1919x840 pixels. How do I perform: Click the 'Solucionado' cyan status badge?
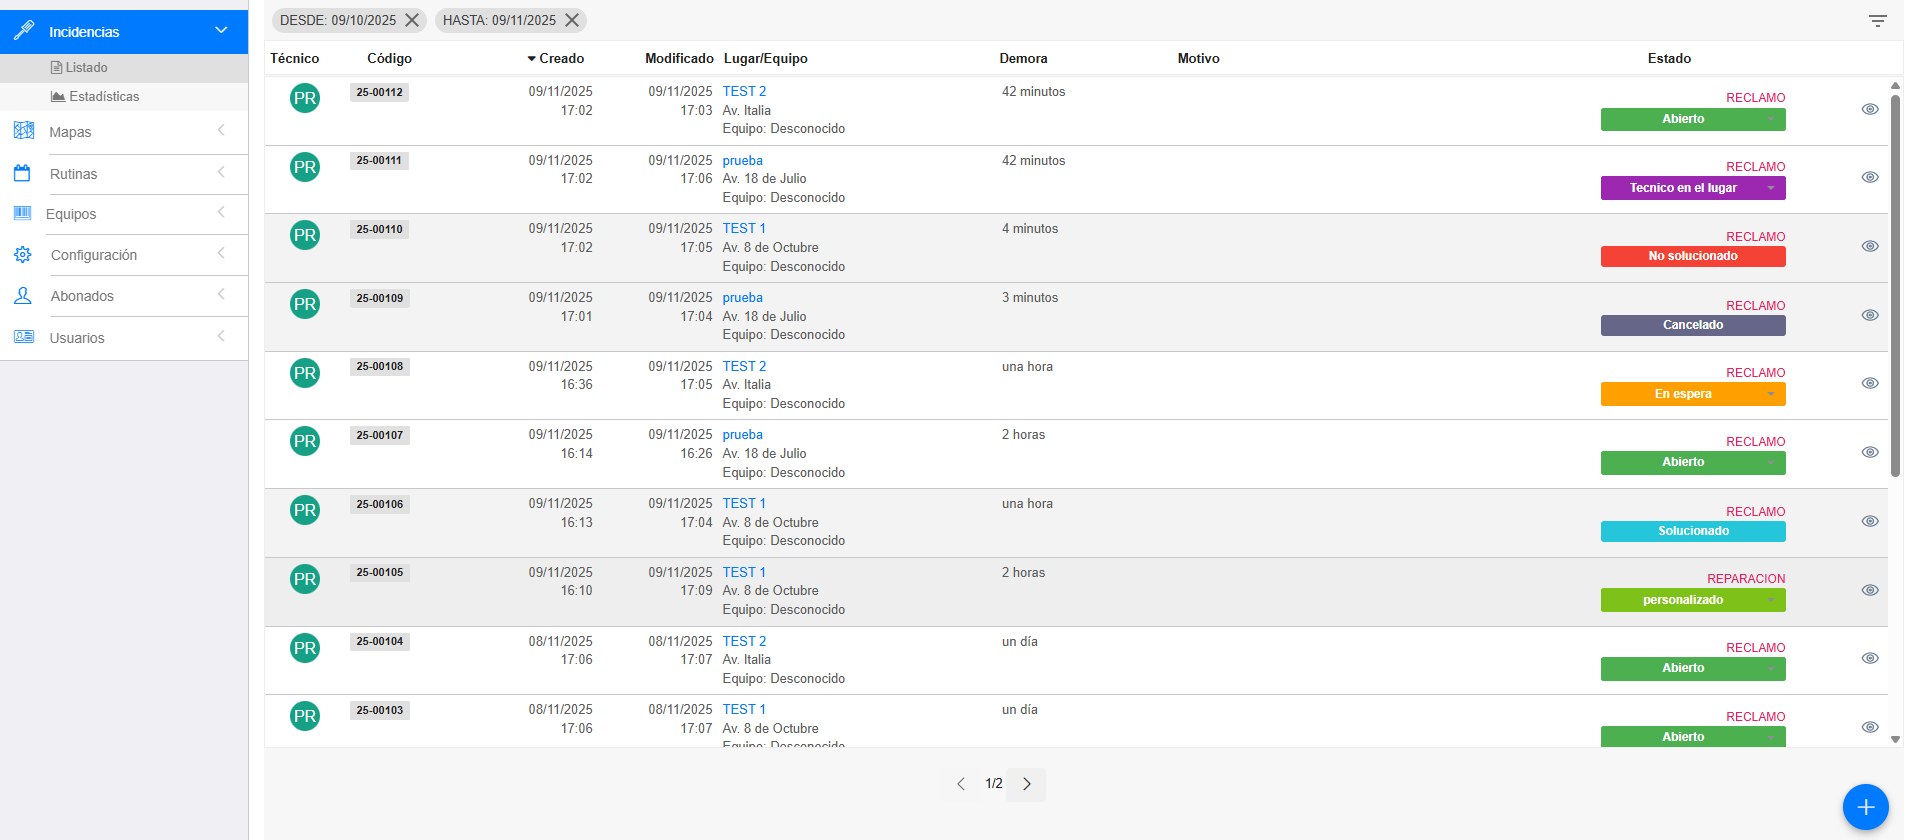[x=1693, y=531]
